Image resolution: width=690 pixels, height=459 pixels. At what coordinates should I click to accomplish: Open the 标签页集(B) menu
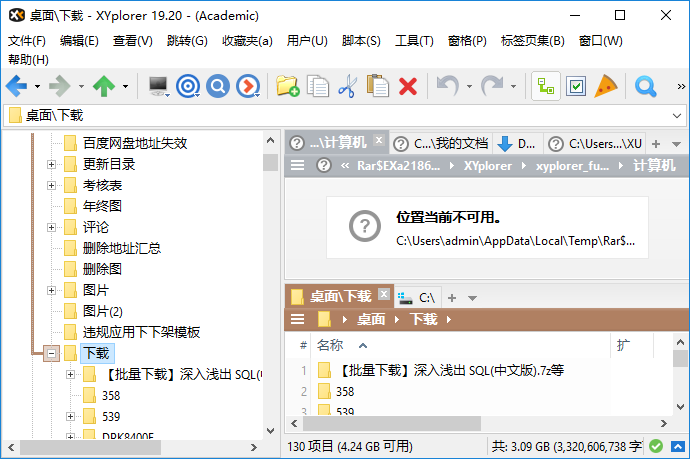coord(532,41)
